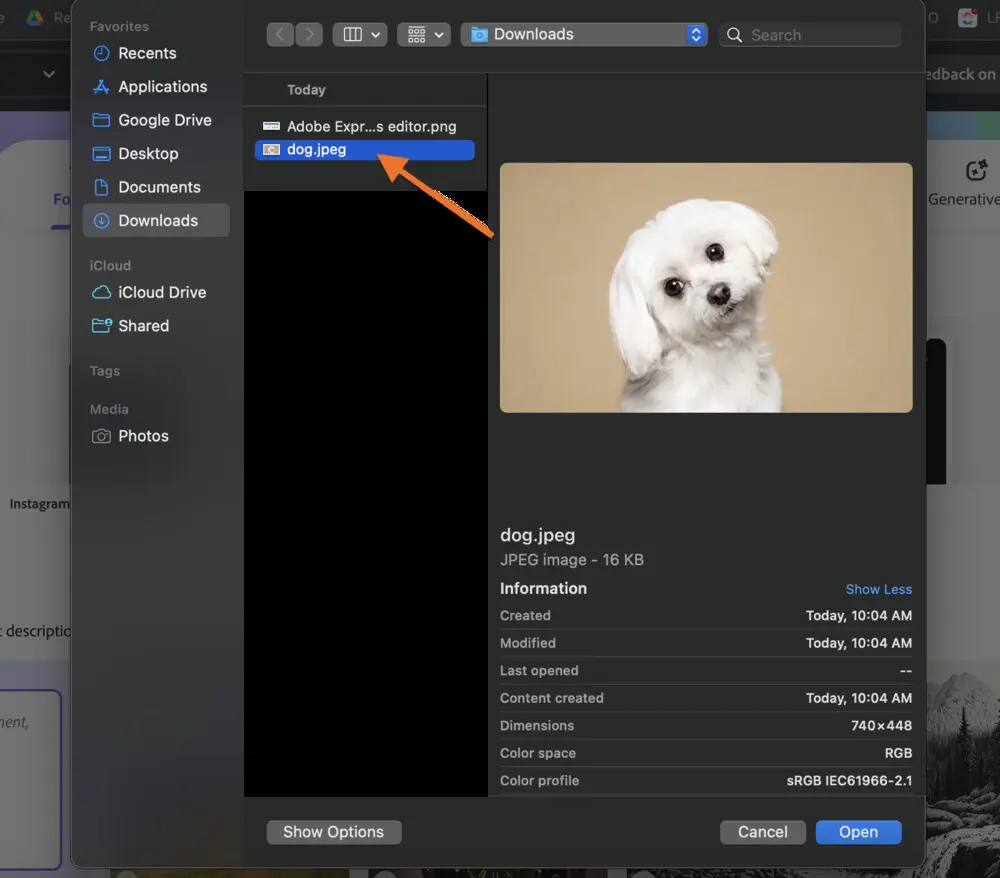Click the Downloads popup stepper arrows
Screen dimensions: 1000x878
[696, 34]
